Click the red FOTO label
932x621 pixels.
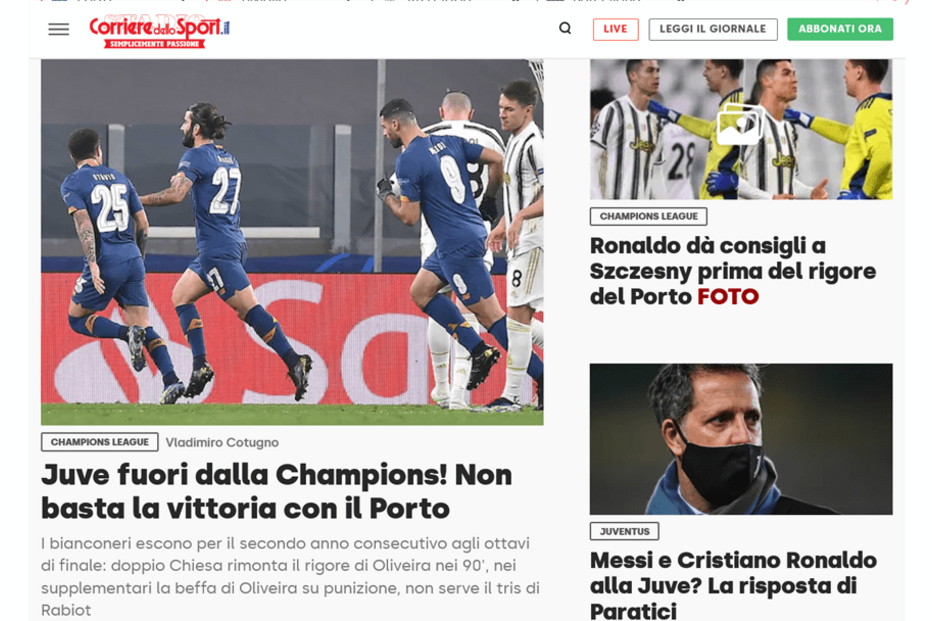click(x=728, y=297)
